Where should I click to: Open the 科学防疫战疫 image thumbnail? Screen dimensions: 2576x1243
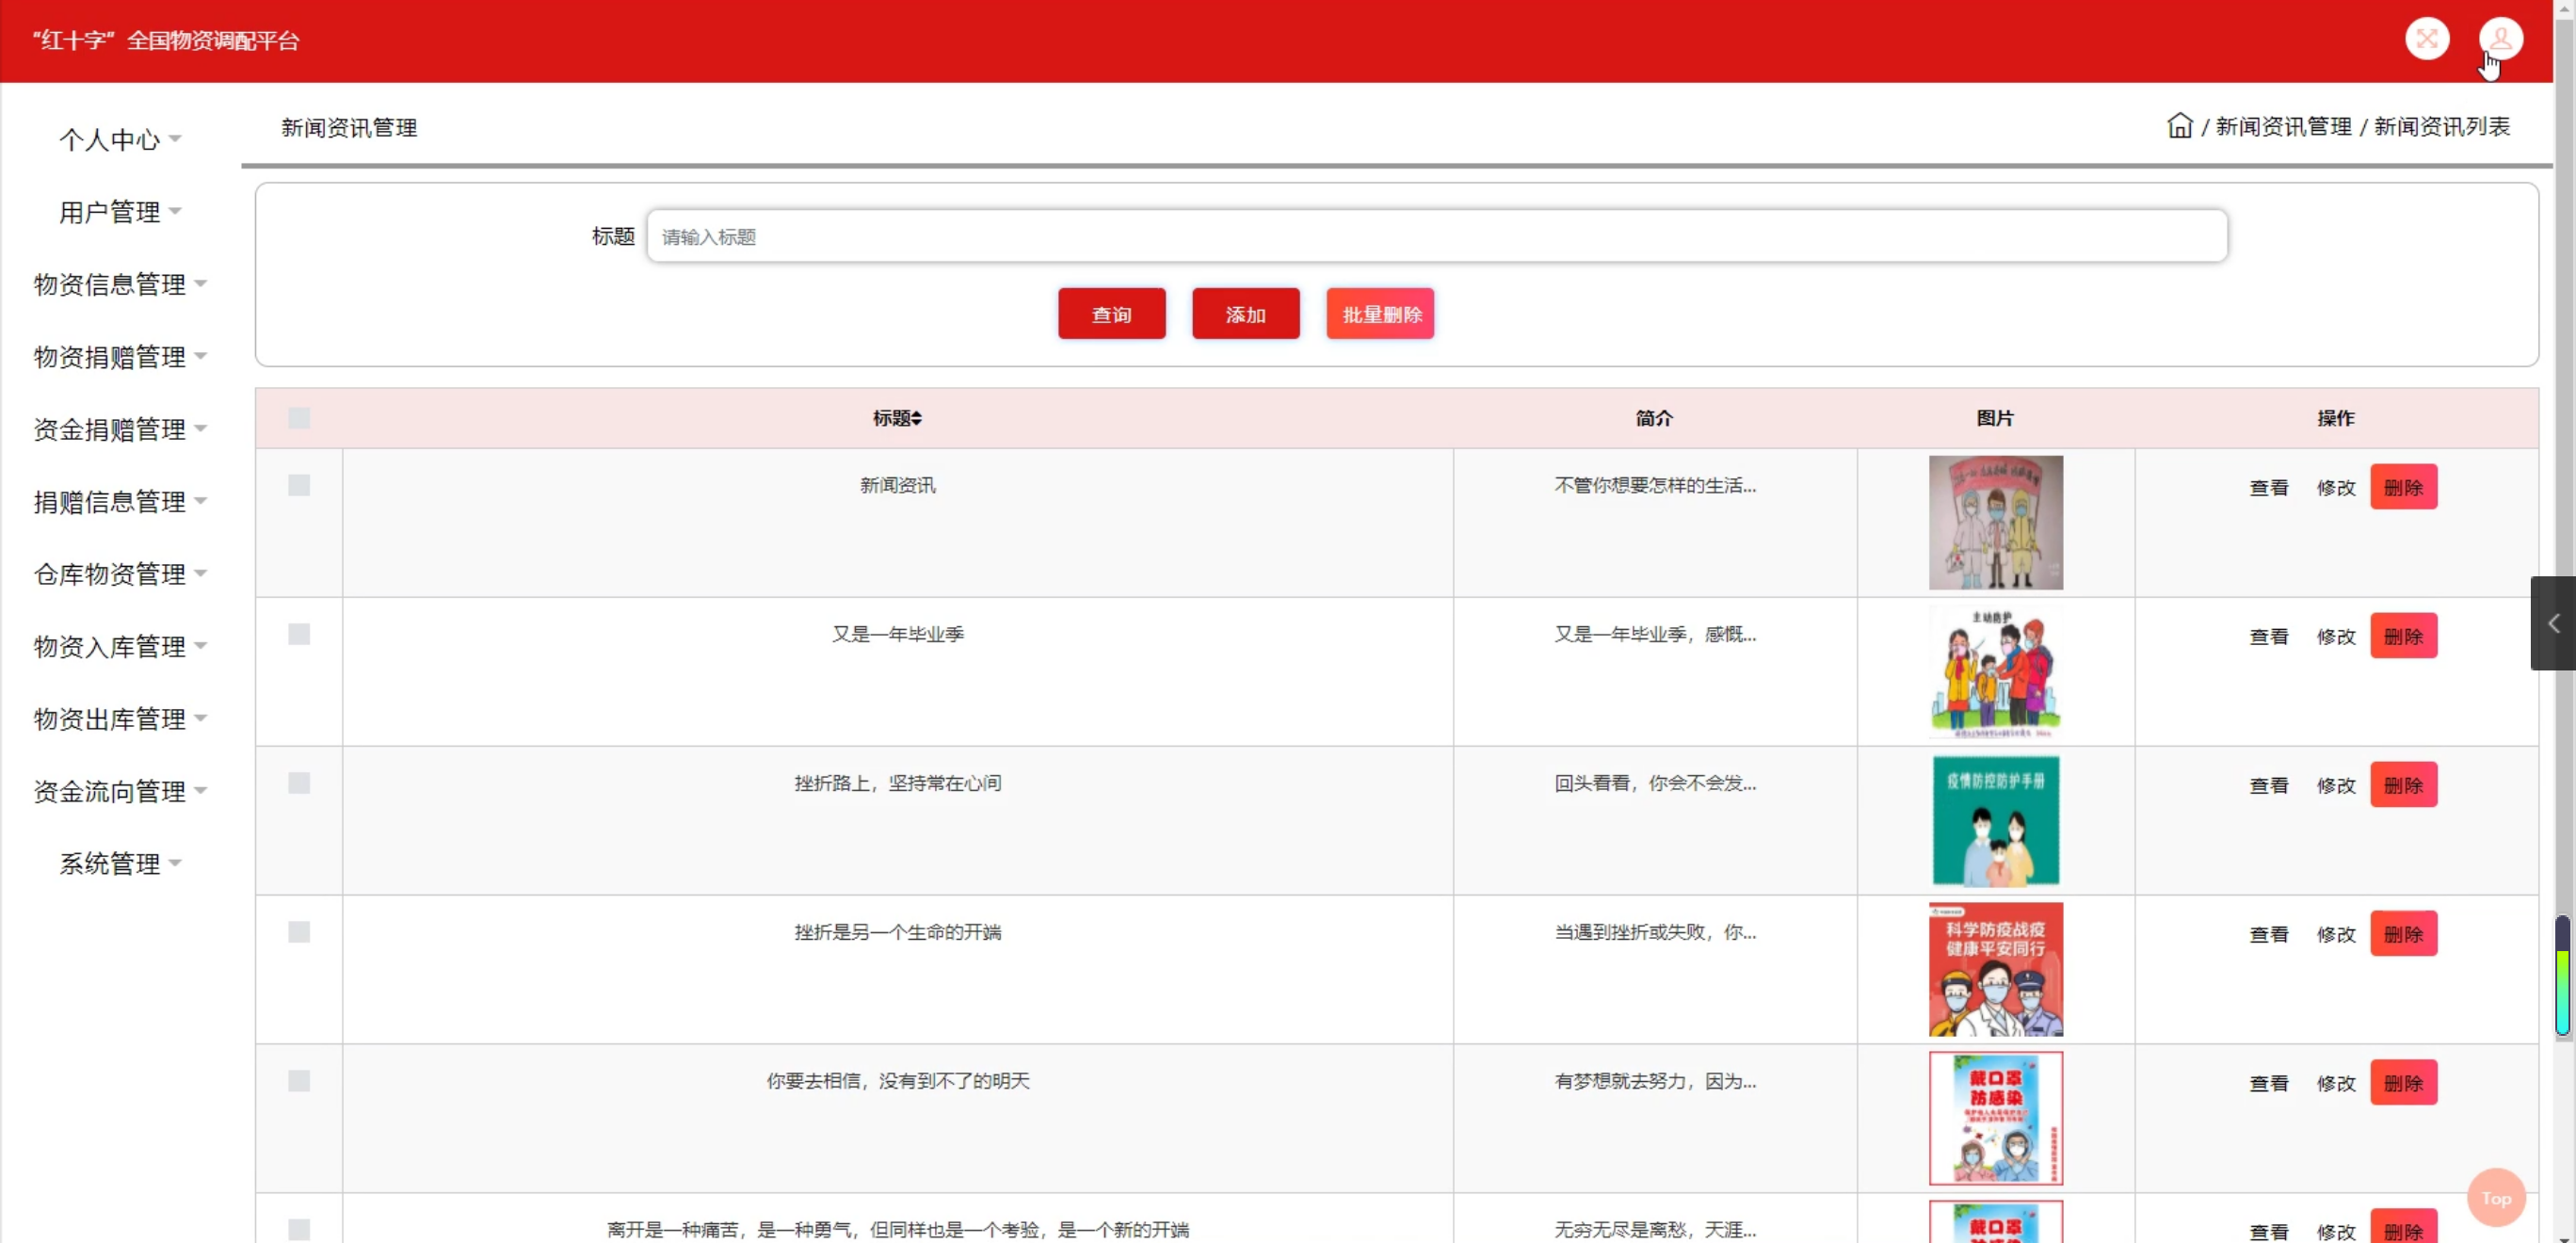pyautogui.click(x=1995, y=968)
